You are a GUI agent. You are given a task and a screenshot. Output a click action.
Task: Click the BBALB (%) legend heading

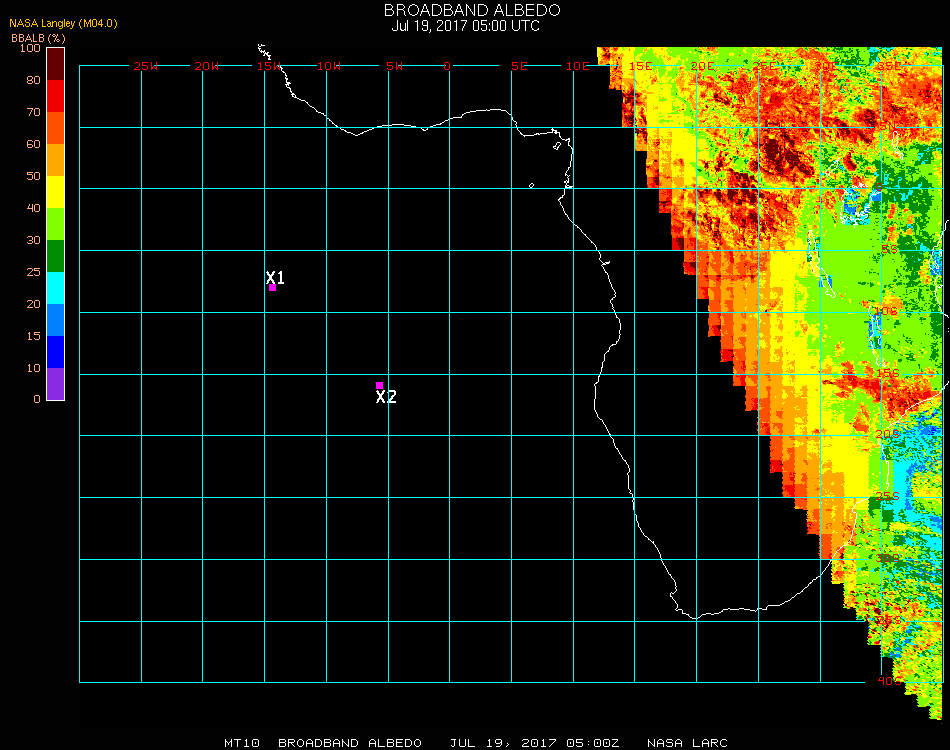pyautogui.click(x=38, y=38)
